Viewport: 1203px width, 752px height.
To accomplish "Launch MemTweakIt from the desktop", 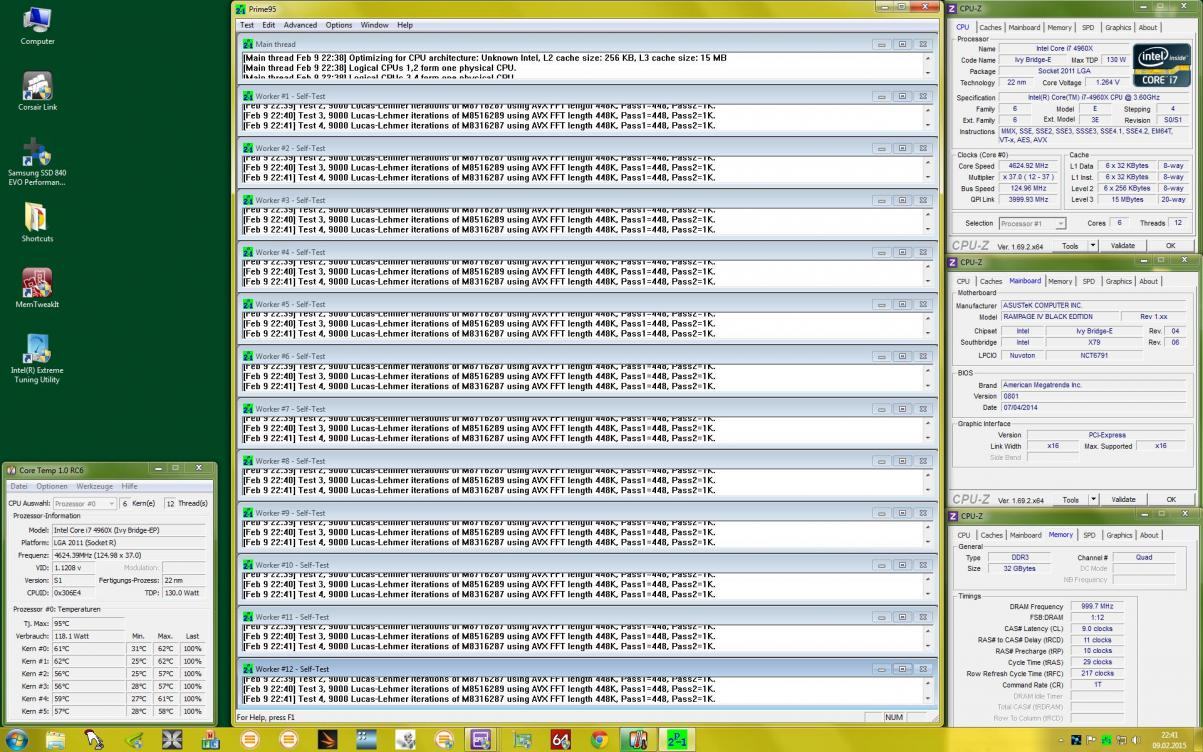I will point(37,288).
